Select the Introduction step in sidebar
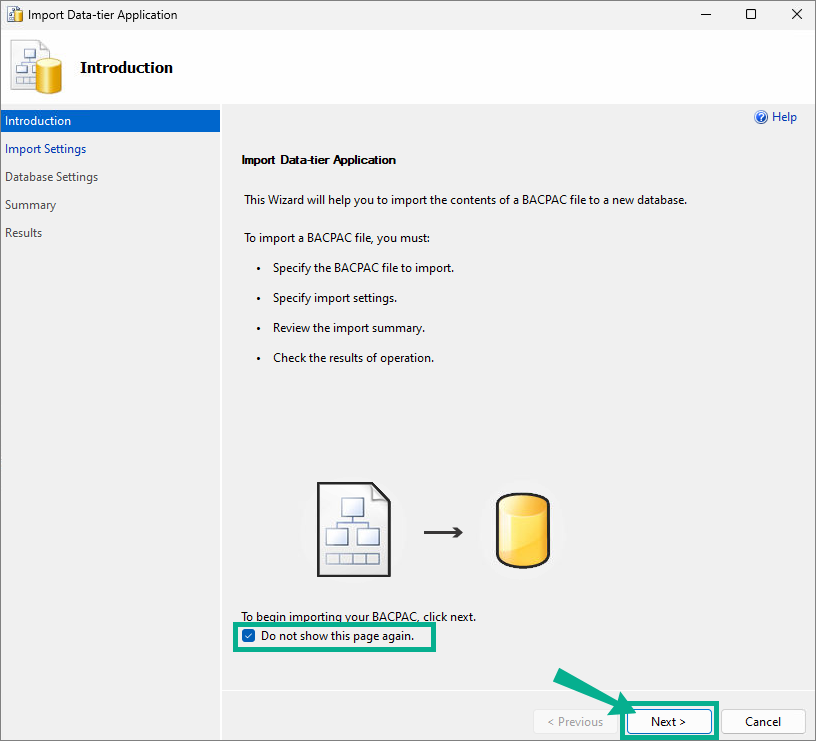Image resolution: width=816 pixels, height=741 pixels. point(110,121)
